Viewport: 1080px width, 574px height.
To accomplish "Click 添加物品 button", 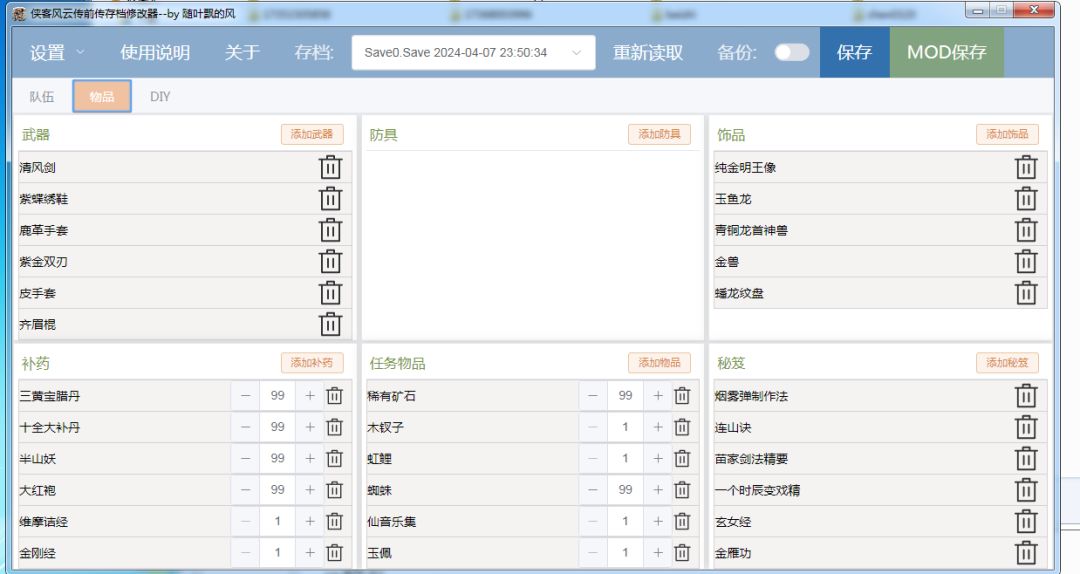I will coord(659,362).
